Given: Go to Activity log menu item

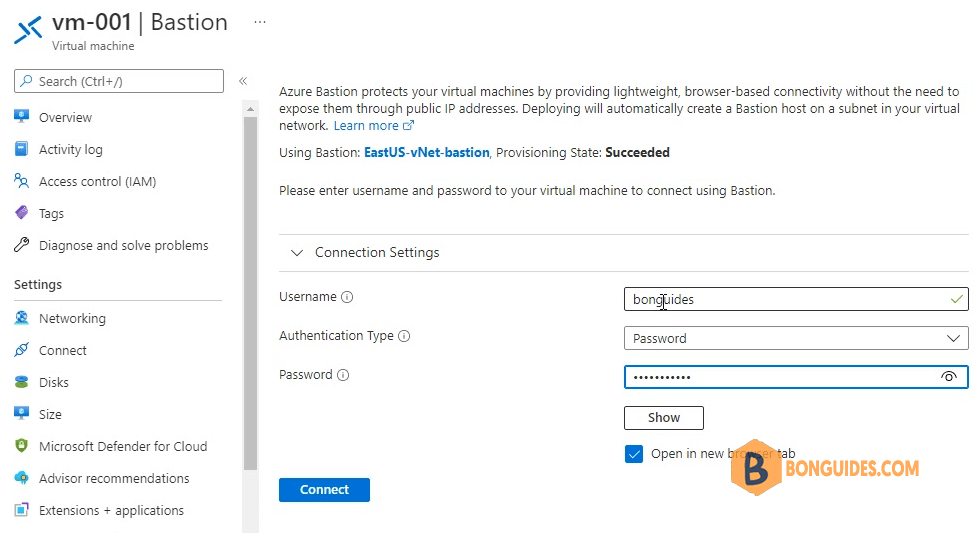Looking at the screenshot, I should pos(71,149).
